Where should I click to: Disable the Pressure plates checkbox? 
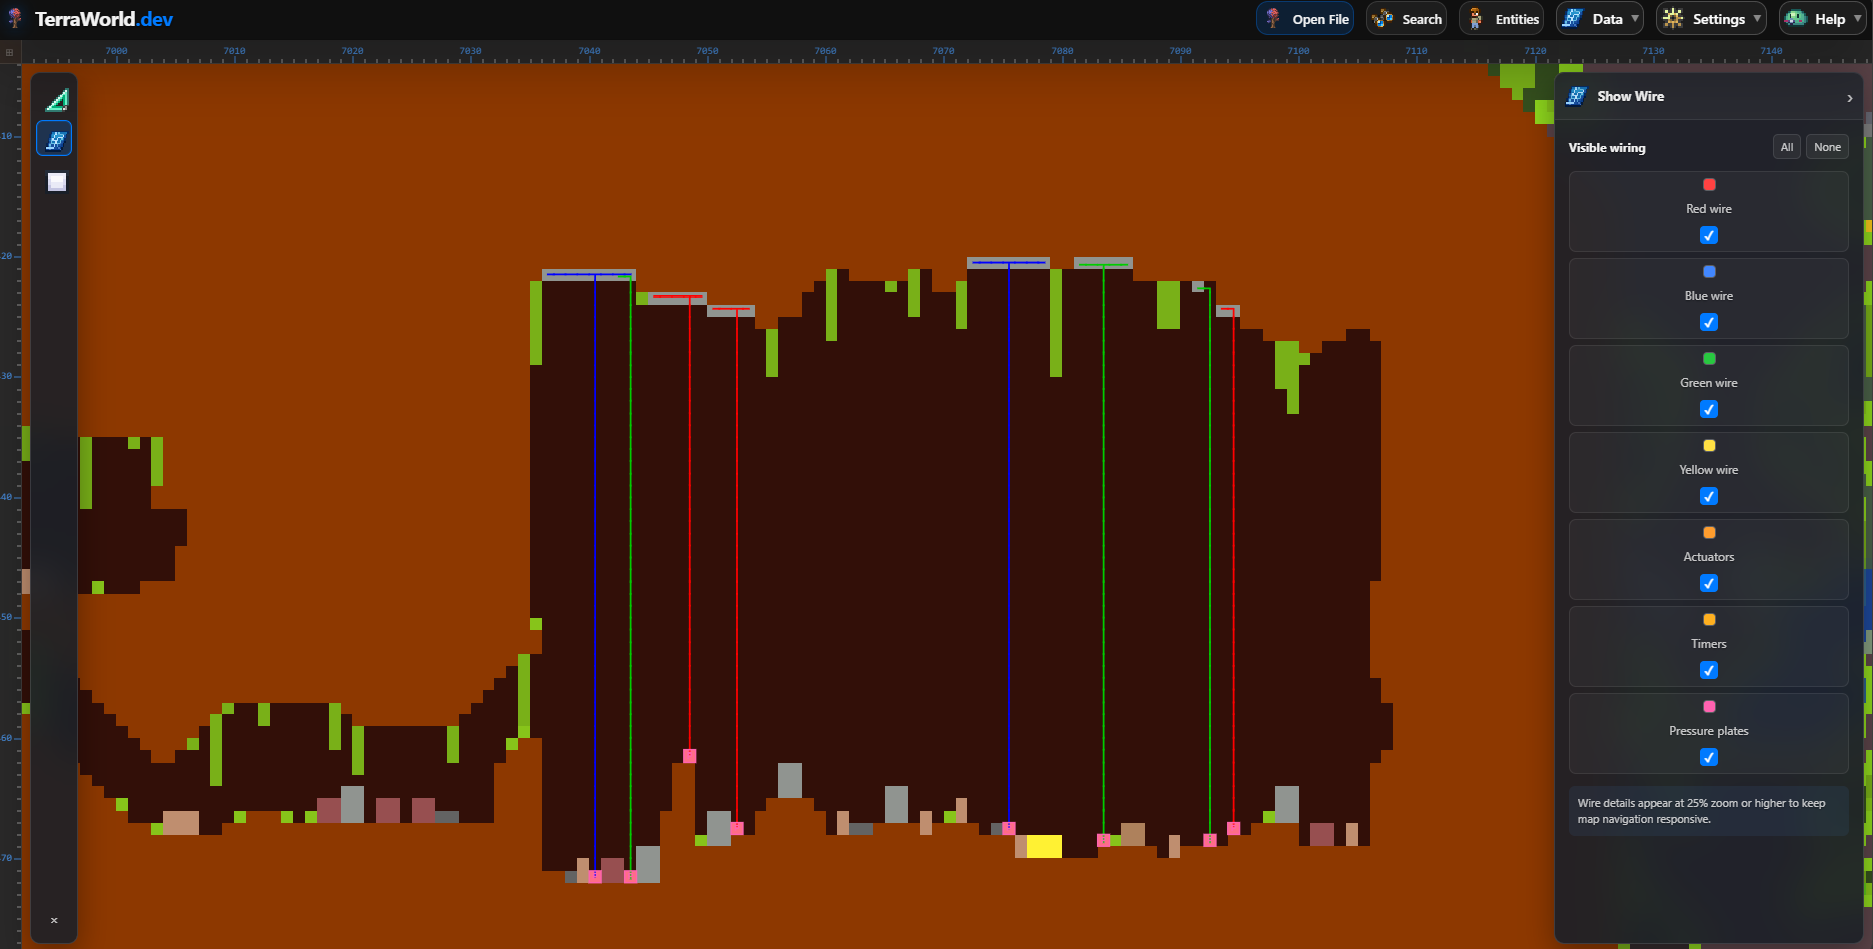click(x=1709, y=757)
